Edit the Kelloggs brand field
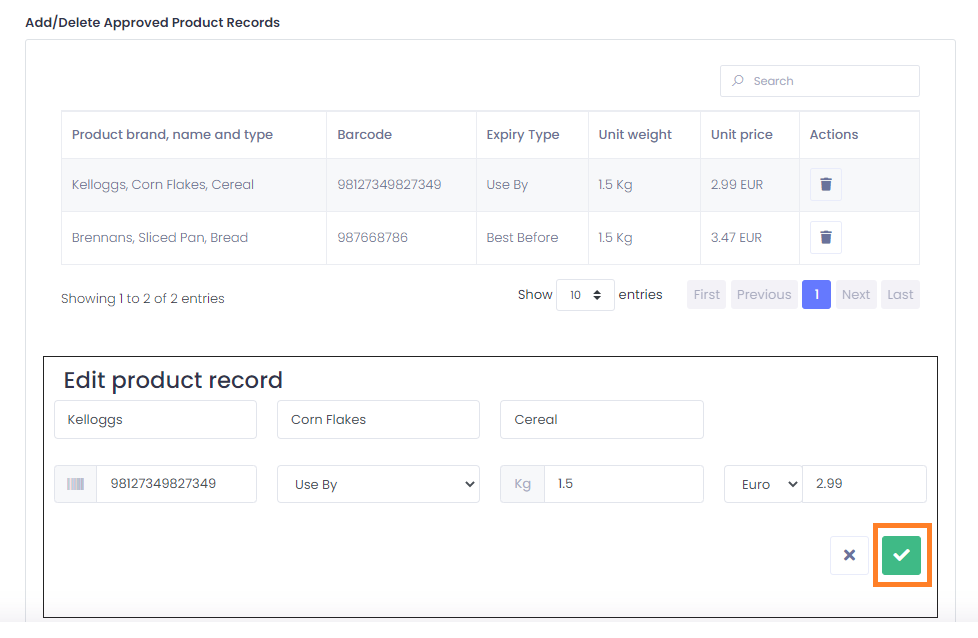The height and width of the screenshot is (638, 978). (155, 420)
